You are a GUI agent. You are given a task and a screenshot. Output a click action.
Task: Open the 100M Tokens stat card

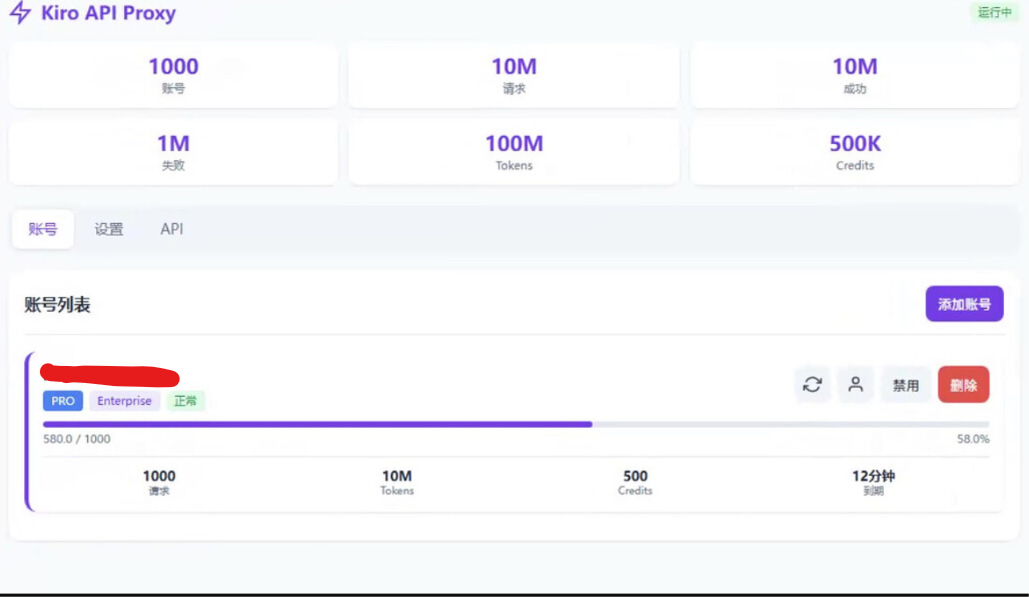(x=514, y=152)
